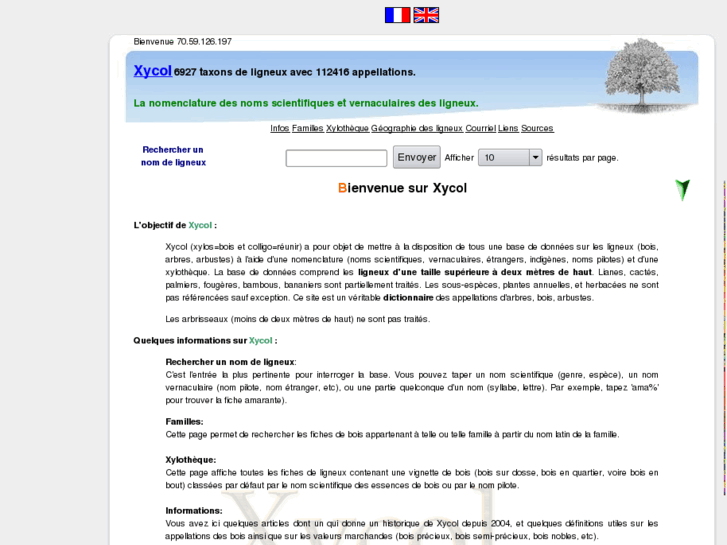Open the Xylothèque page
Image resolution: width=727 pixels, height=545 pixels.
tap(347, 128)
